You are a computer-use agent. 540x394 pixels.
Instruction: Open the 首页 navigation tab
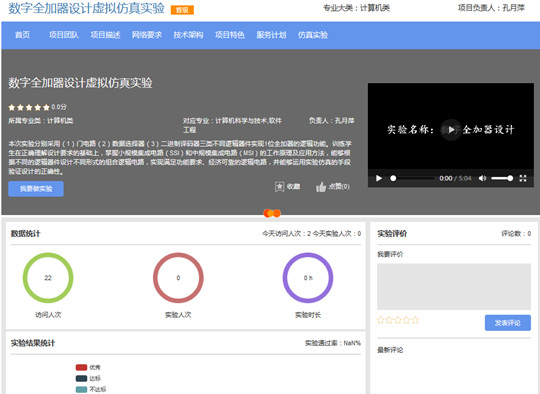click(22, 35)
